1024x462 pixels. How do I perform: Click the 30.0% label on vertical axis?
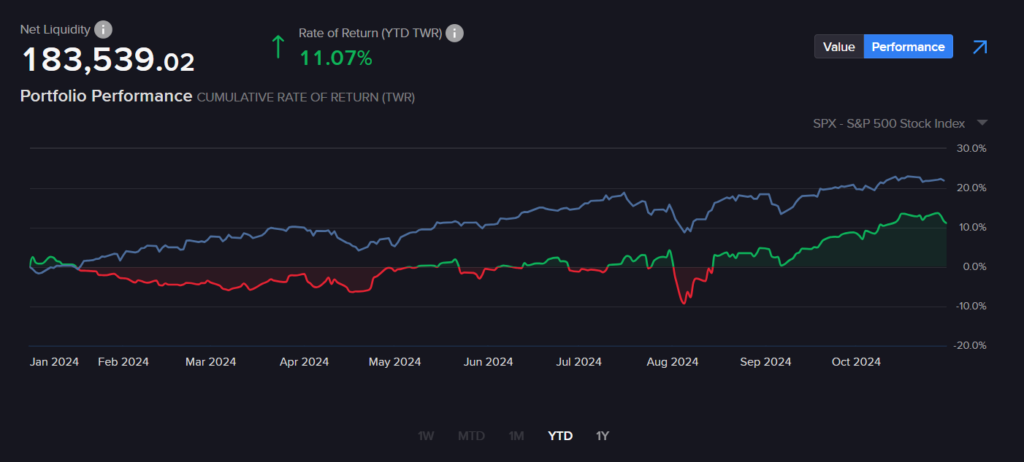coord(972,148)
